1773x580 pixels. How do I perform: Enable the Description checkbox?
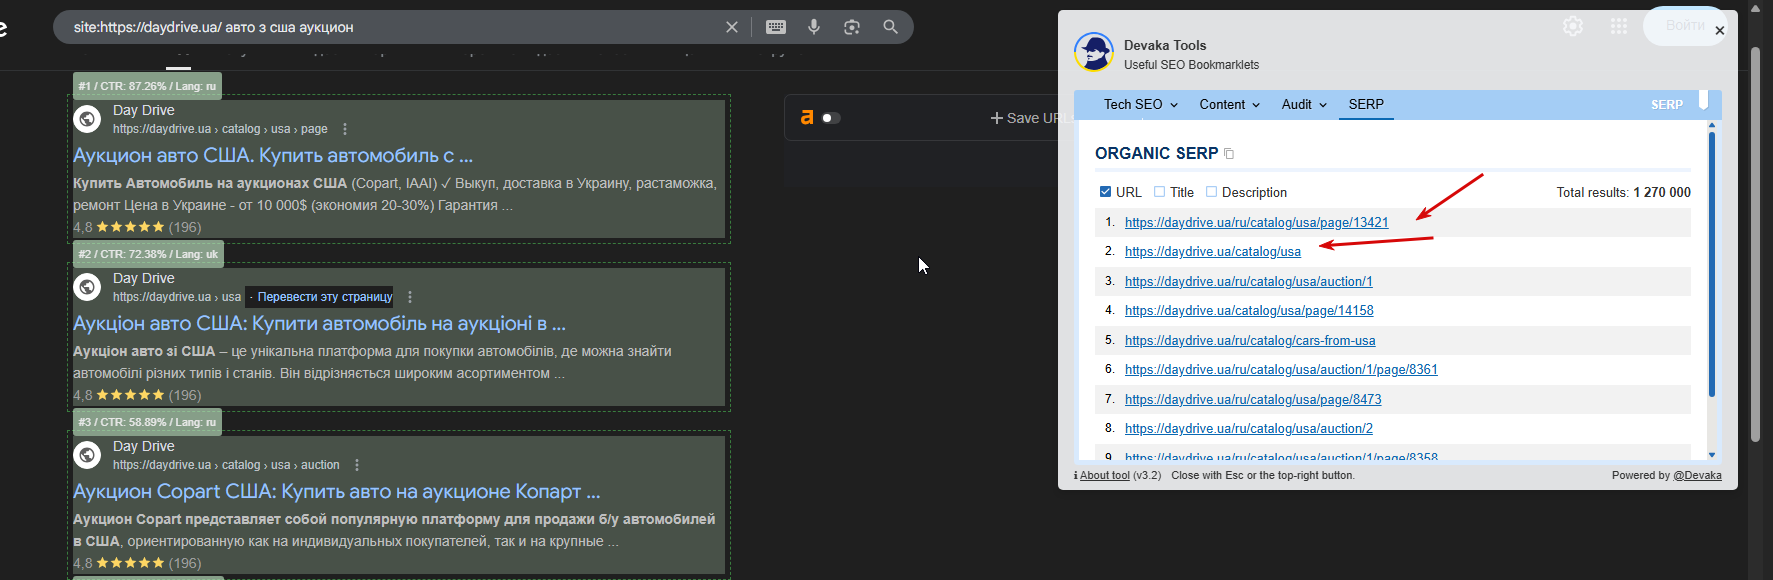coord(1211,192)
